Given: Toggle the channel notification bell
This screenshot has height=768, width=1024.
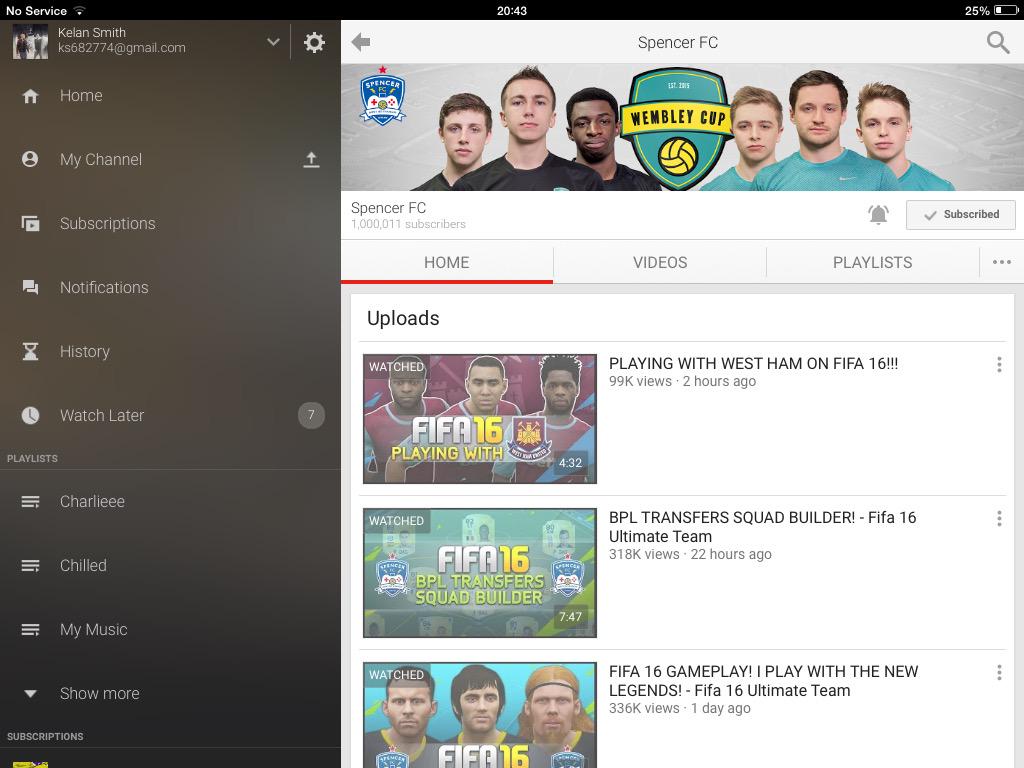Looking at the screenshot, I should click(x=878, y=214).
